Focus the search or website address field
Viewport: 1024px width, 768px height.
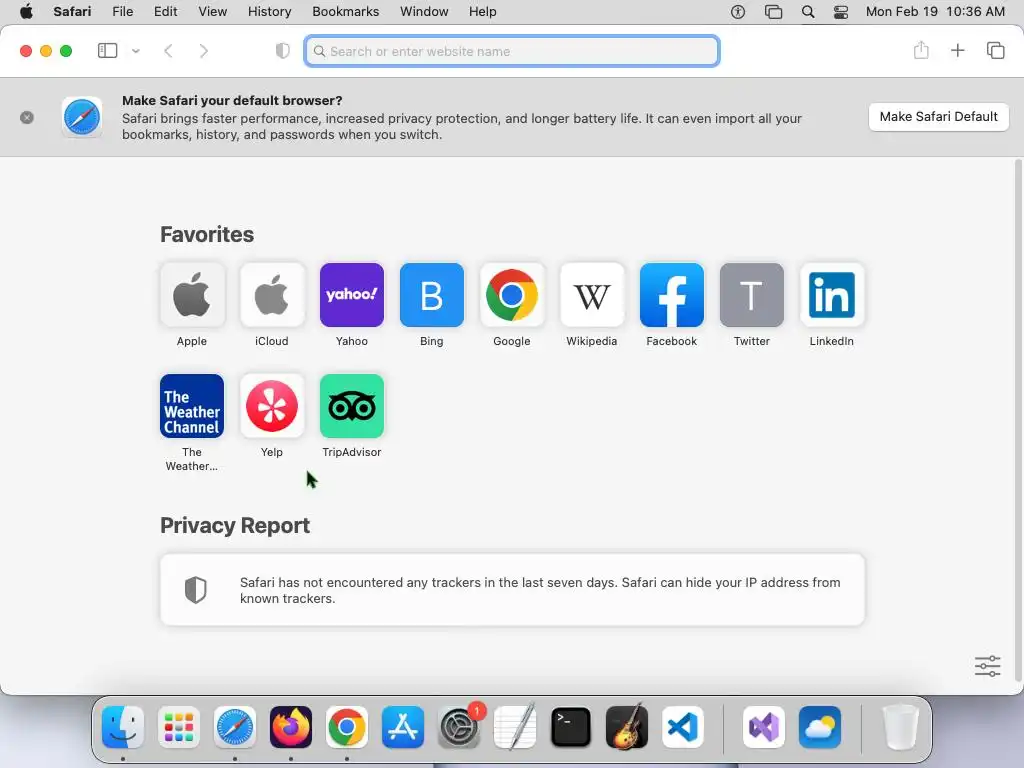[512, 51]
